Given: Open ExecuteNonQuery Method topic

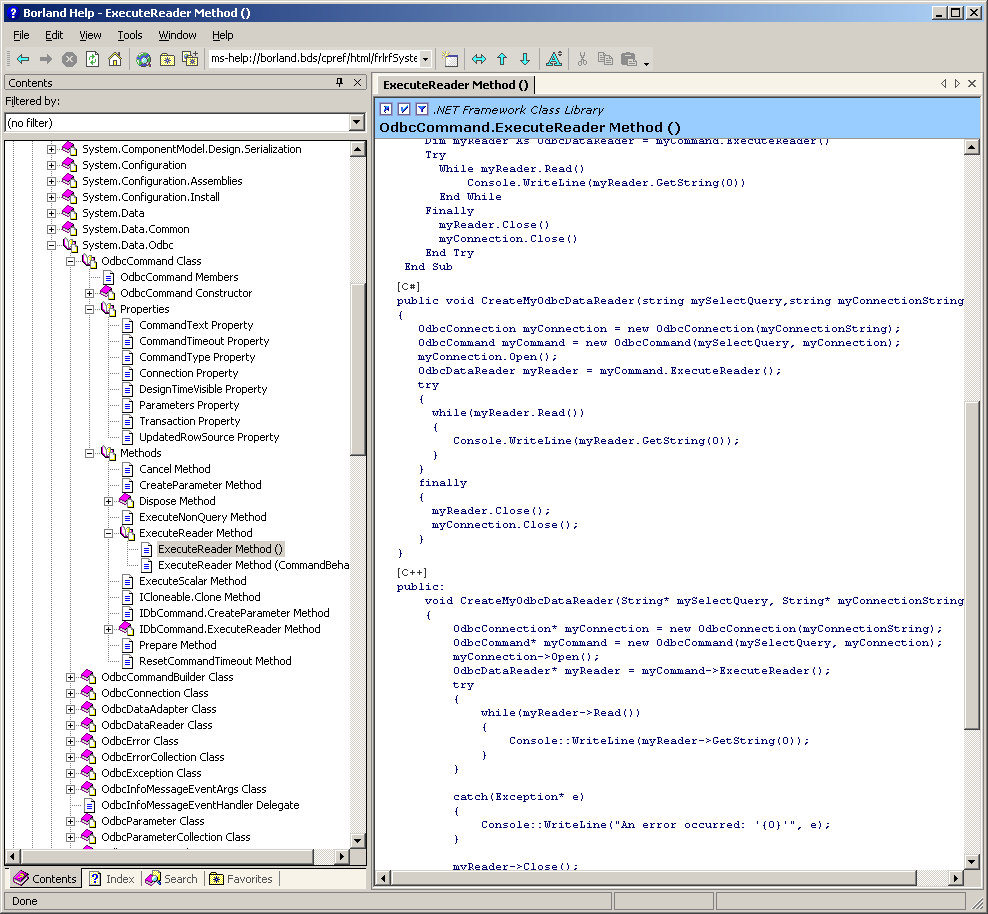Looking at the screenshot, I should coord(202,517).
